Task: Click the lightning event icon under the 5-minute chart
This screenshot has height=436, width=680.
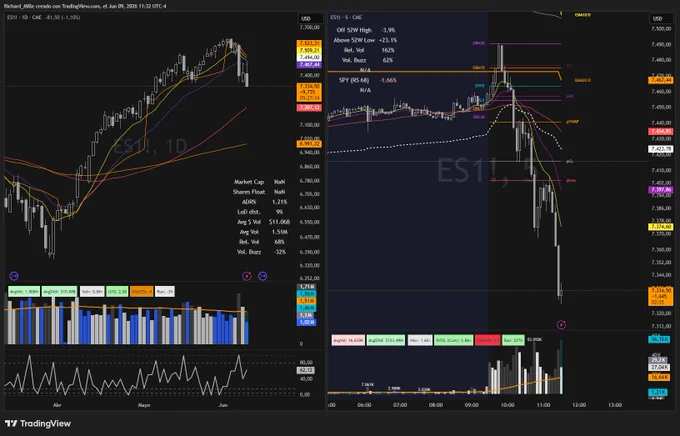Action: (x=561, y=325)
